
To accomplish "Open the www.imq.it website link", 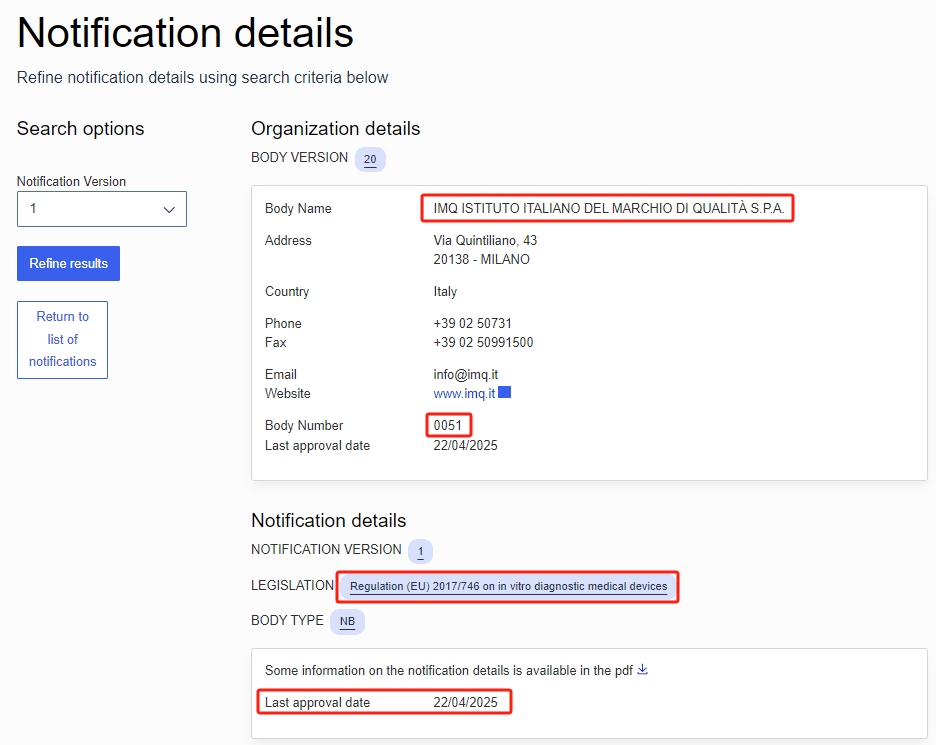I will click(464, 393).
